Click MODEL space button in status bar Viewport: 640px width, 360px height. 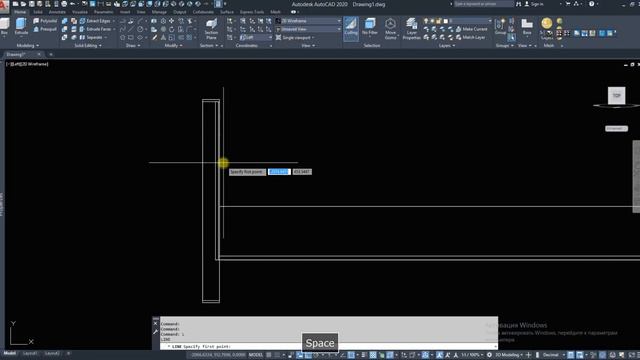coord(256,355)
